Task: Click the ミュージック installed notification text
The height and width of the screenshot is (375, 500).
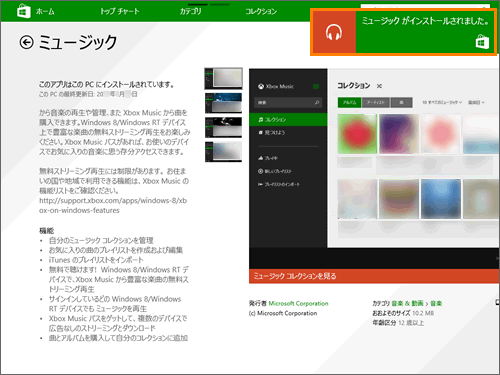Action: tap(425, 21)
